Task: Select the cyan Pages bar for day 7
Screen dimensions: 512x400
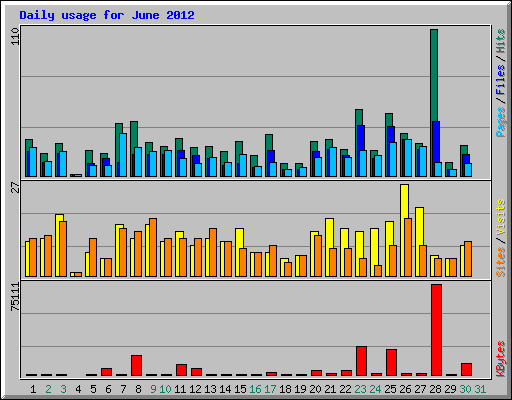Action: click(123, 155)
